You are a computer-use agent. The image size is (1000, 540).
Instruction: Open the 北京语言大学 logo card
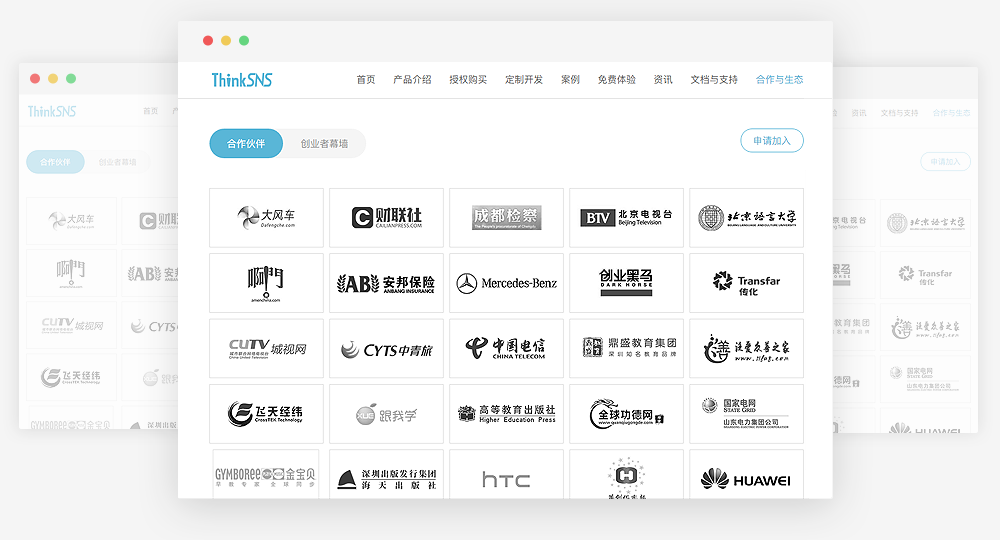coord(746,217)
